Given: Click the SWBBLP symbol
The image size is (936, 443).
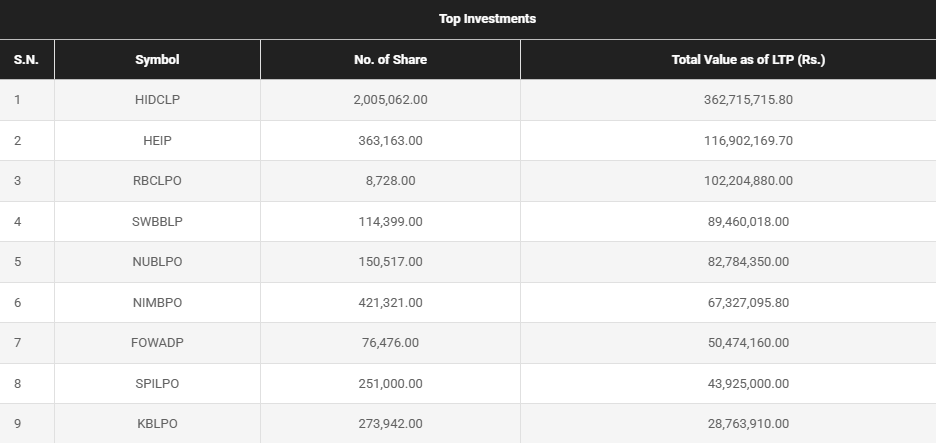Looking at the screenshot, I should point(157,221).
